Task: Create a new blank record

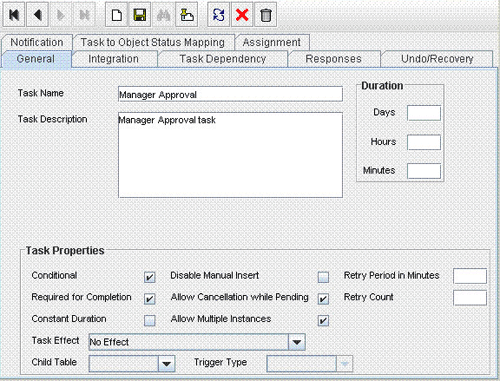Action: pyautogui.click(x=116, y=15)
